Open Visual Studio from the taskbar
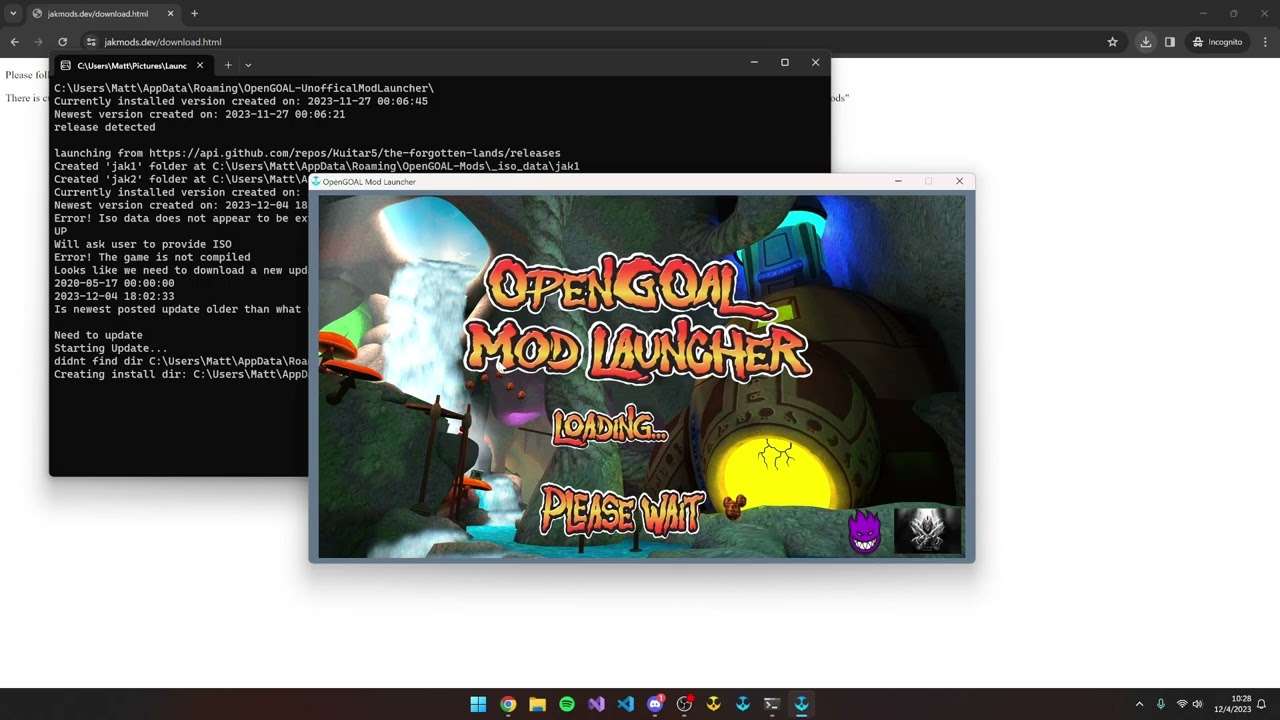The width and height of the screenshot is (1280, 720). pyautogui.click(x=596, y=704)
